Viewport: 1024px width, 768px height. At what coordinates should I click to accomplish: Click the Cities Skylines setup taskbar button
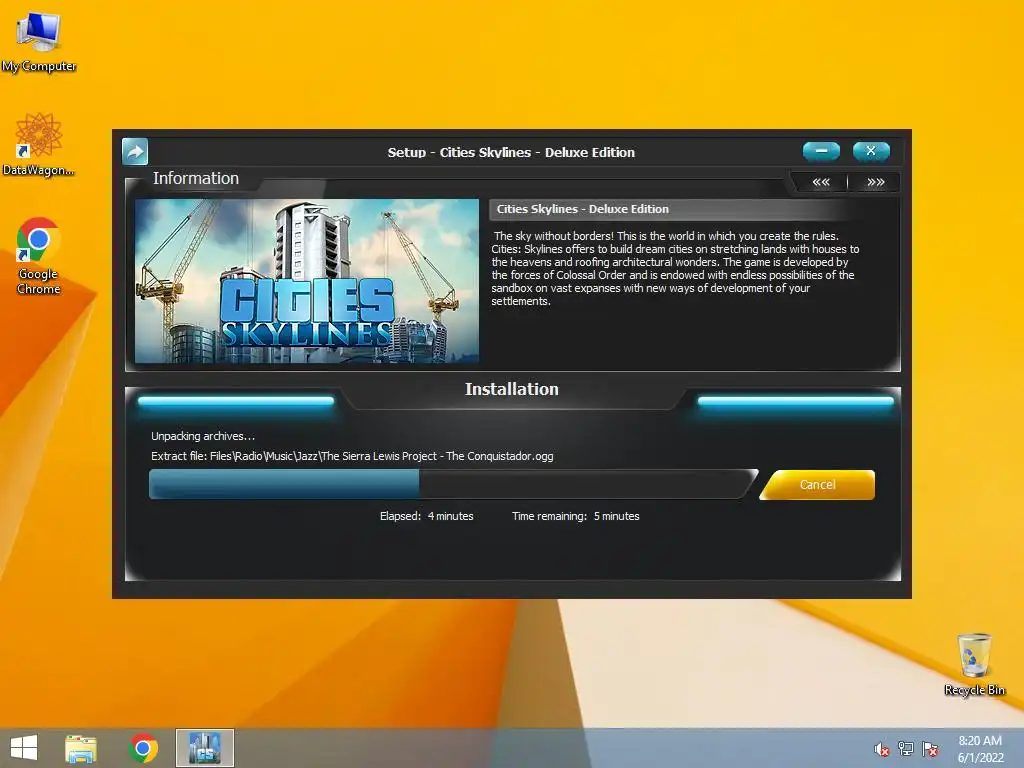204,748
